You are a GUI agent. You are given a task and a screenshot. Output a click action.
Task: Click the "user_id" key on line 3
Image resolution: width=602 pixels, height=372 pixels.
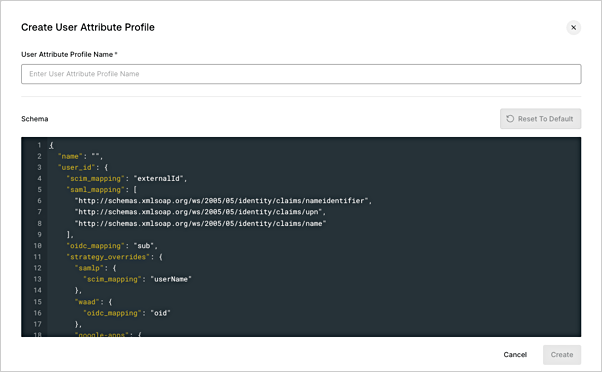76,167
